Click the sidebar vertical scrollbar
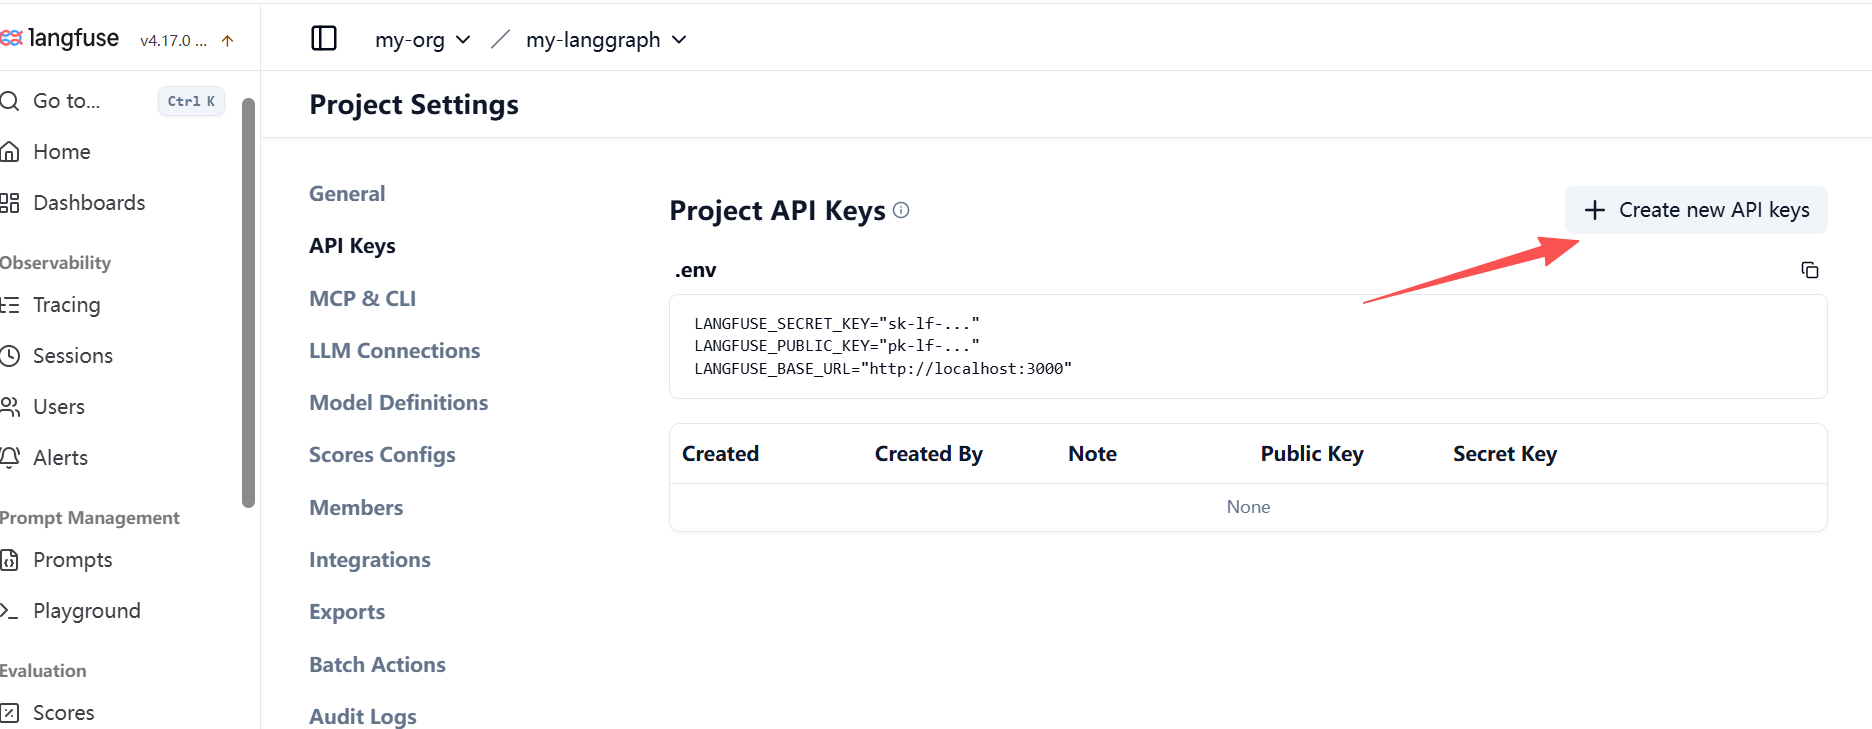1872x729 pixels. point(248,302)
